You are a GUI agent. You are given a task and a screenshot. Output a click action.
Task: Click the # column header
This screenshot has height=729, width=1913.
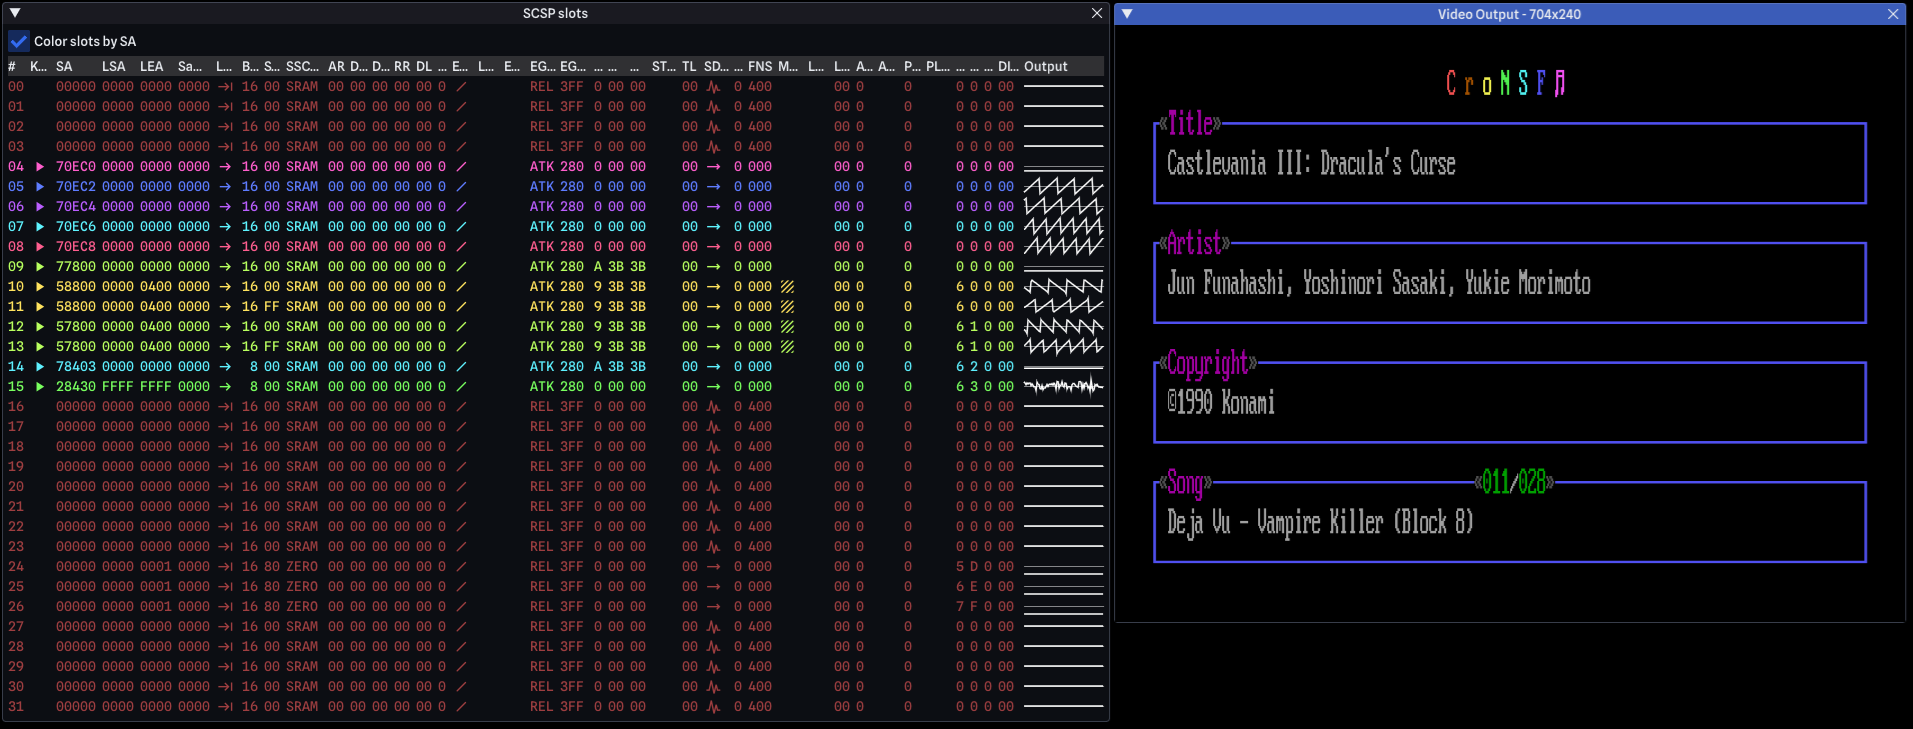click(12, 67)
